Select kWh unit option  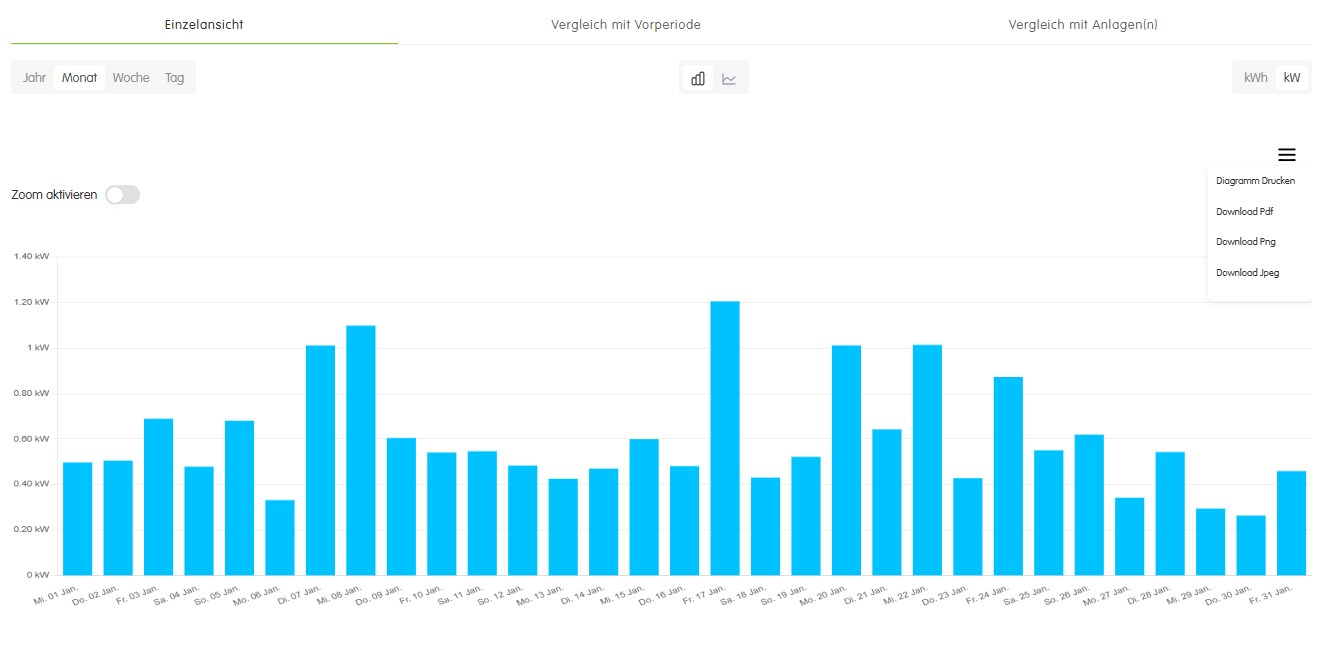coord(1255,78)
